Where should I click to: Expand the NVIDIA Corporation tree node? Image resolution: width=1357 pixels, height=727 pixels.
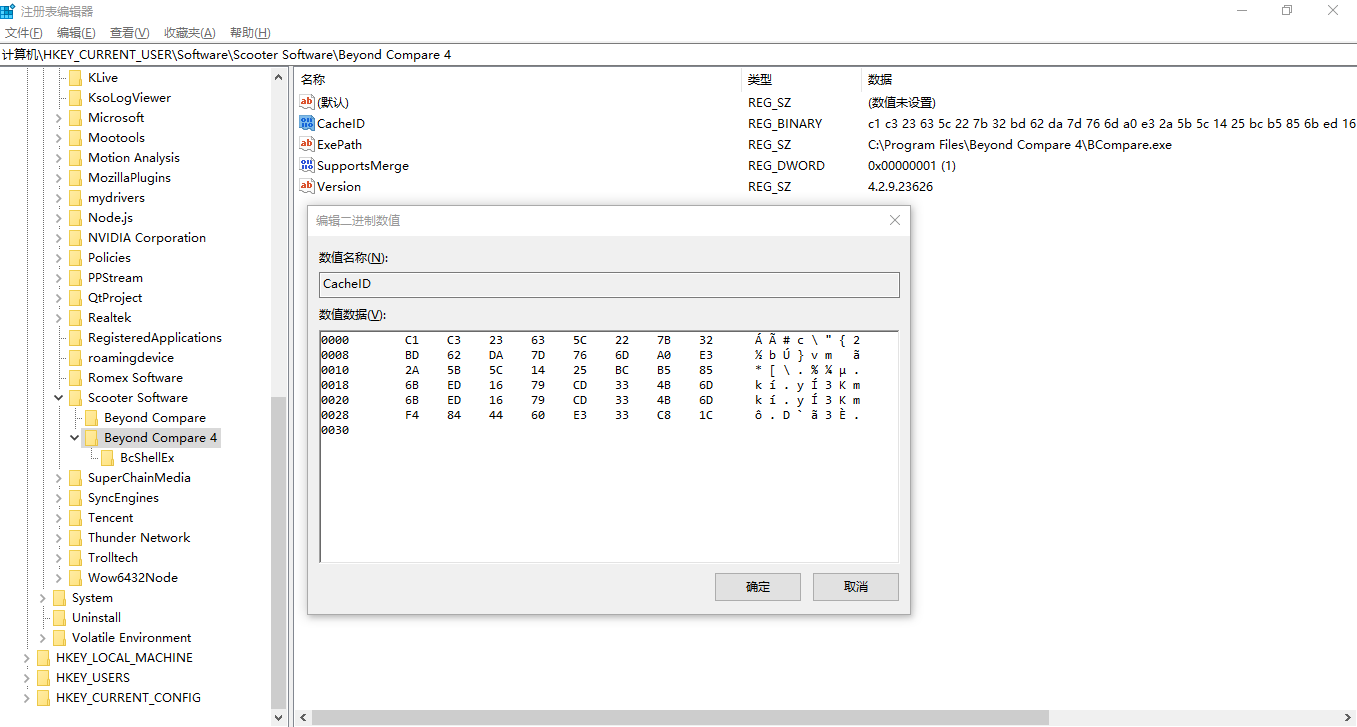pos(59,238)
